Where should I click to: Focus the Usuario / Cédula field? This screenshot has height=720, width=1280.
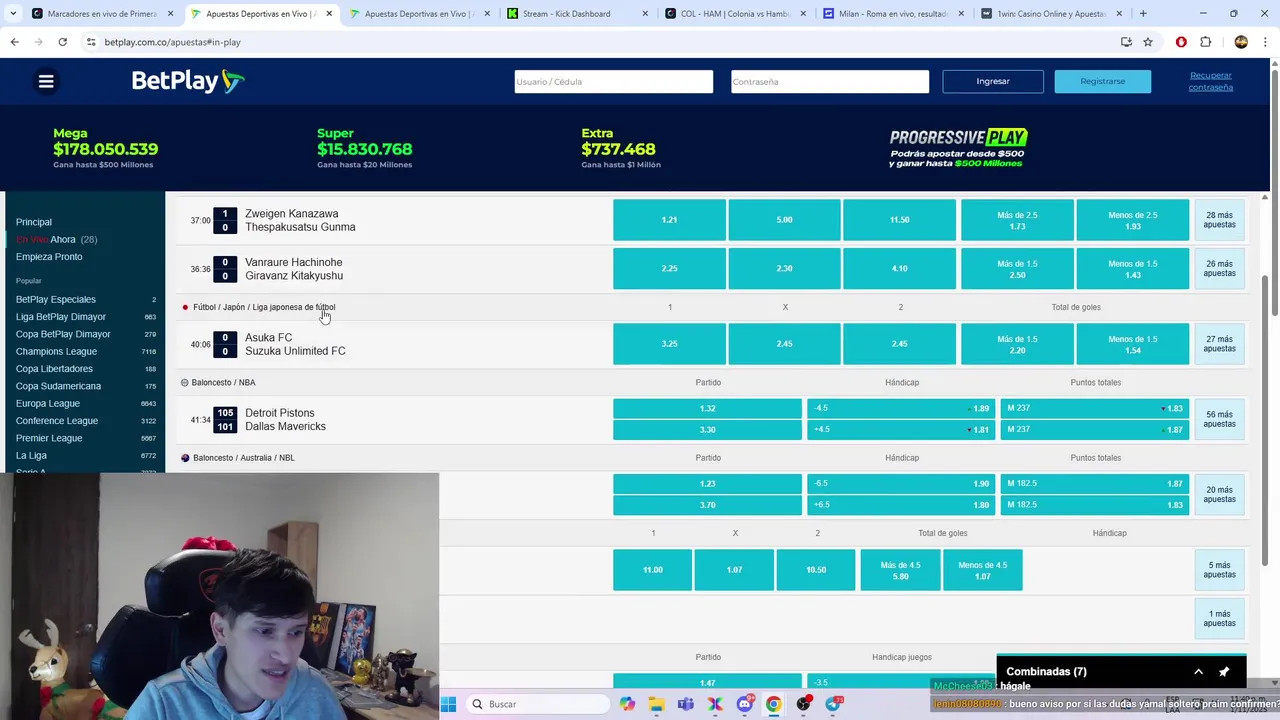point(613,81)
